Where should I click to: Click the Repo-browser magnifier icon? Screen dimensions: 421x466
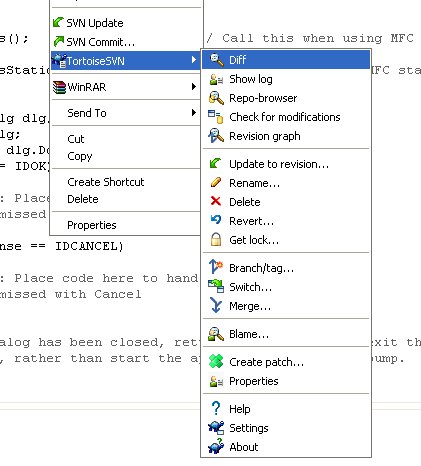(216, 98)
